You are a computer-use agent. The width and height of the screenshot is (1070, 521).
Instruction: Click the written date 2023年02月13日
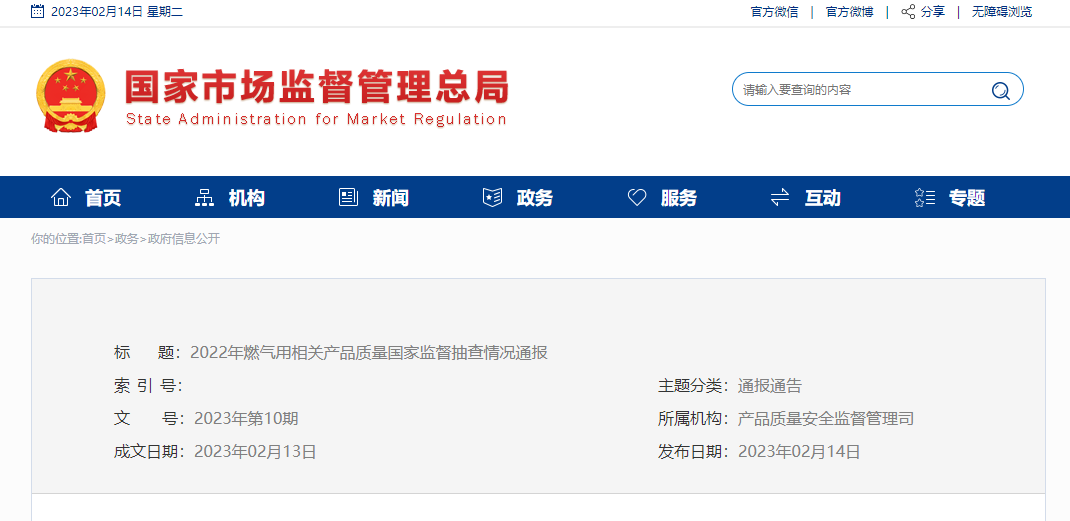tap(255, 451)
